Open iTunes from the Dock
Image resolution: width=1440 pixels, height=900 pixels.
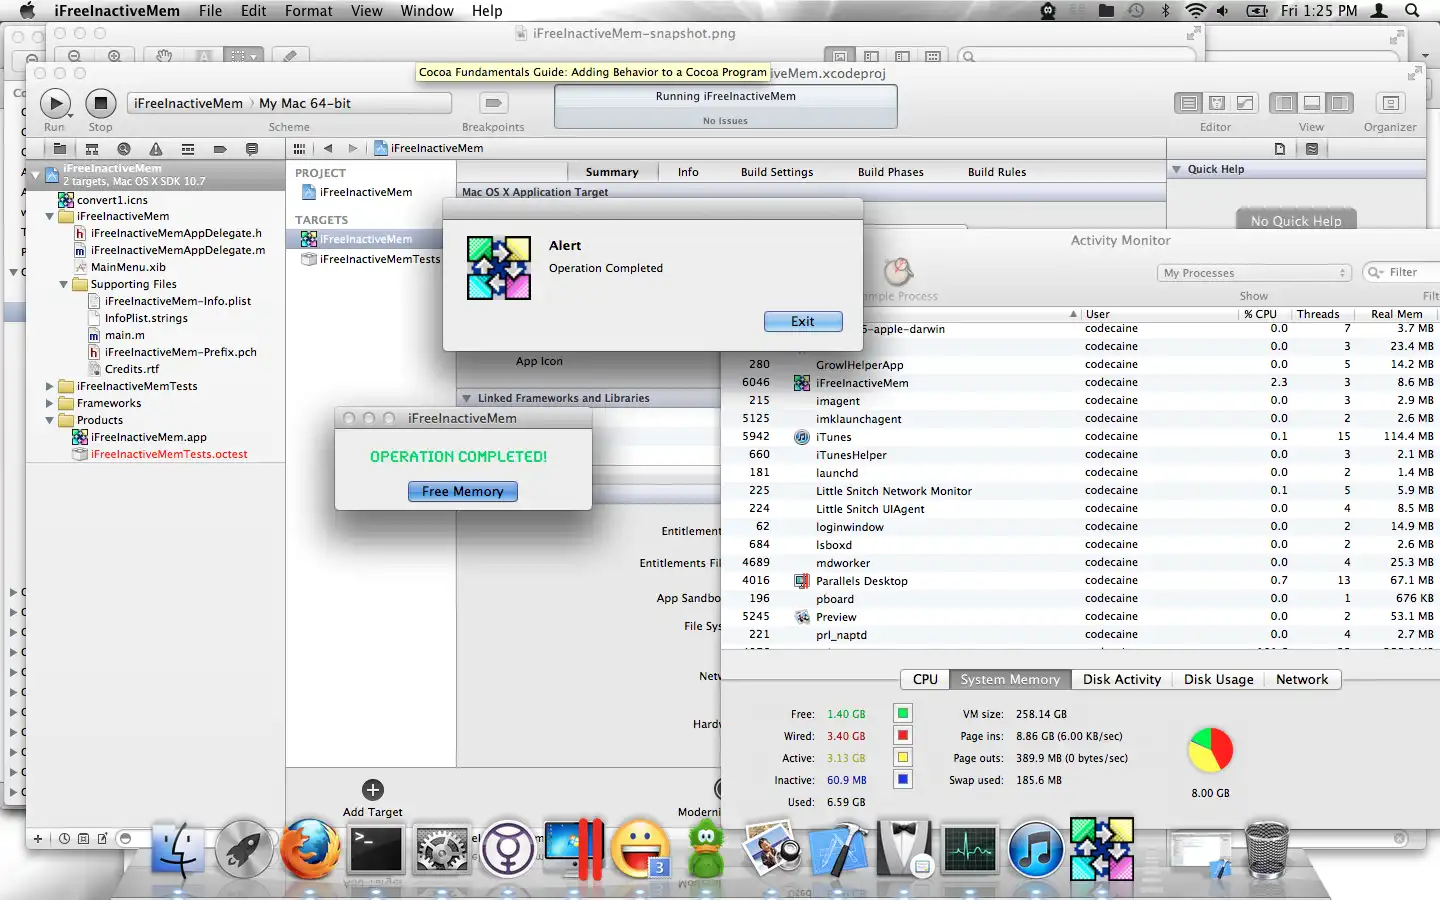click(x=1035, y=850)
